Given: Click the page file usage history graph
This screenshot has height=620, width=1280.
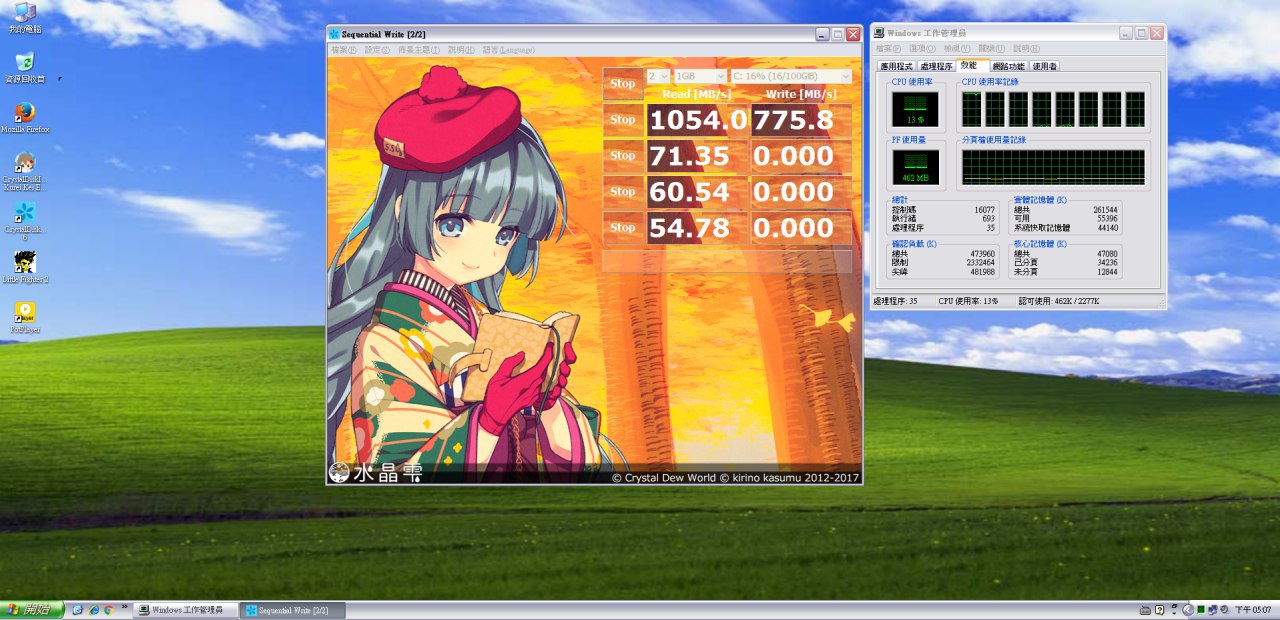Looking at the screenshot, I should 1053,168.
